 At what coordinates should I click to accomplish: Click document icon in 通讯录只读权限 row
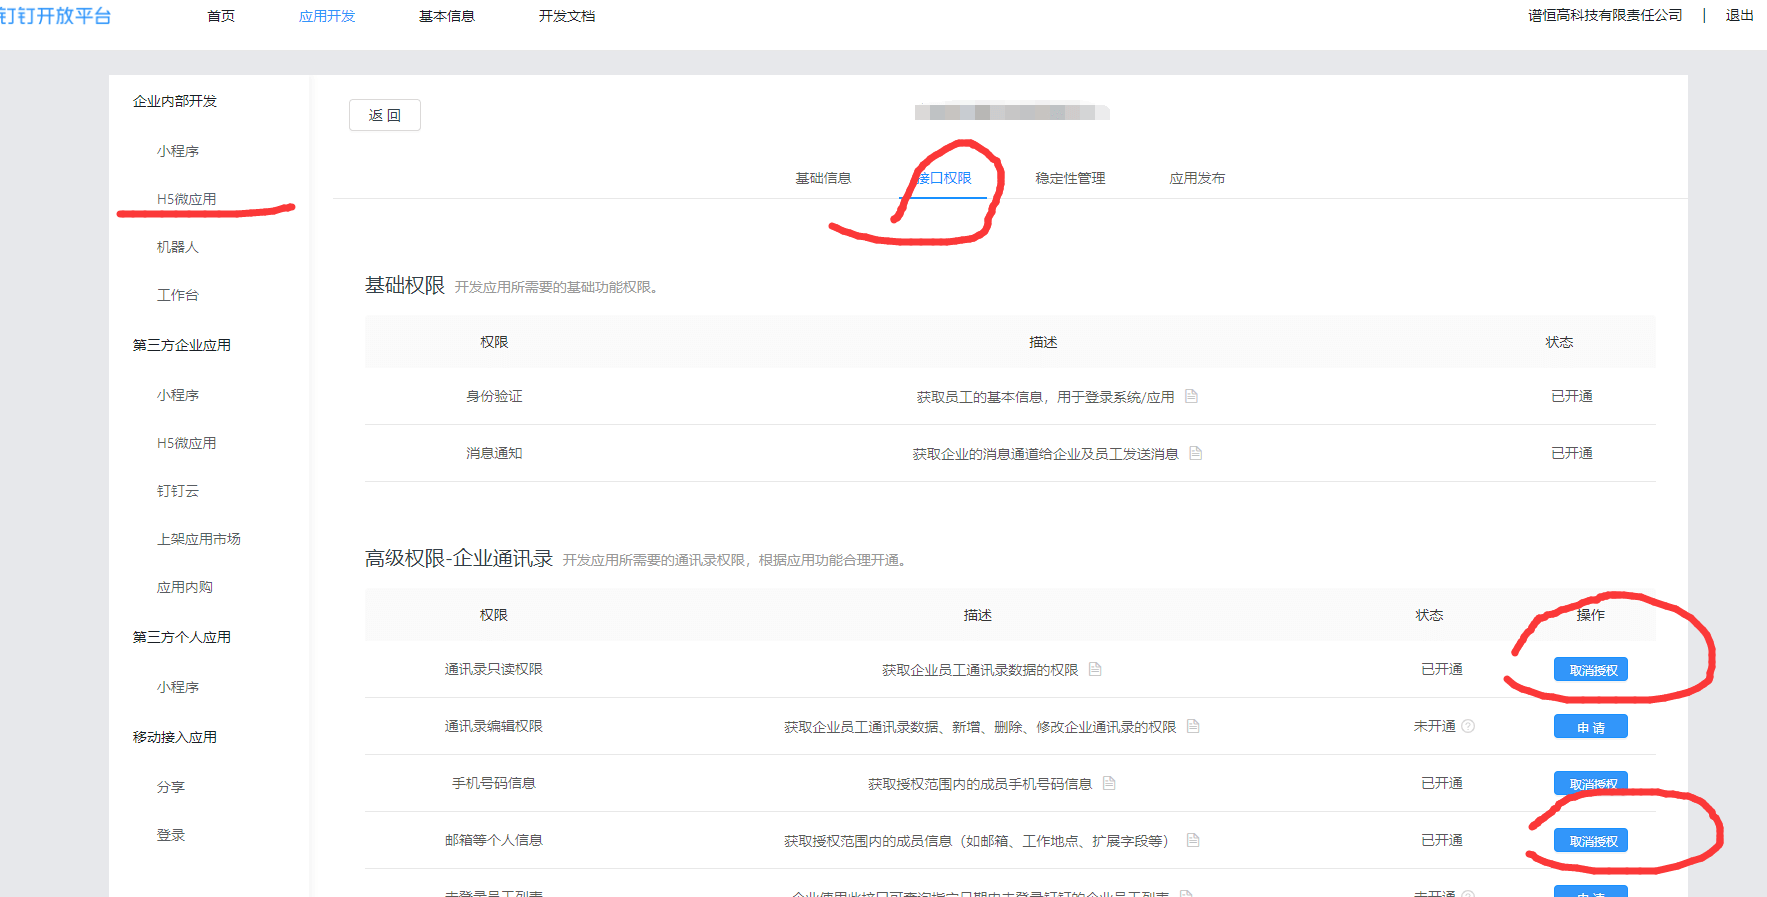click(x=1095, y=669)
